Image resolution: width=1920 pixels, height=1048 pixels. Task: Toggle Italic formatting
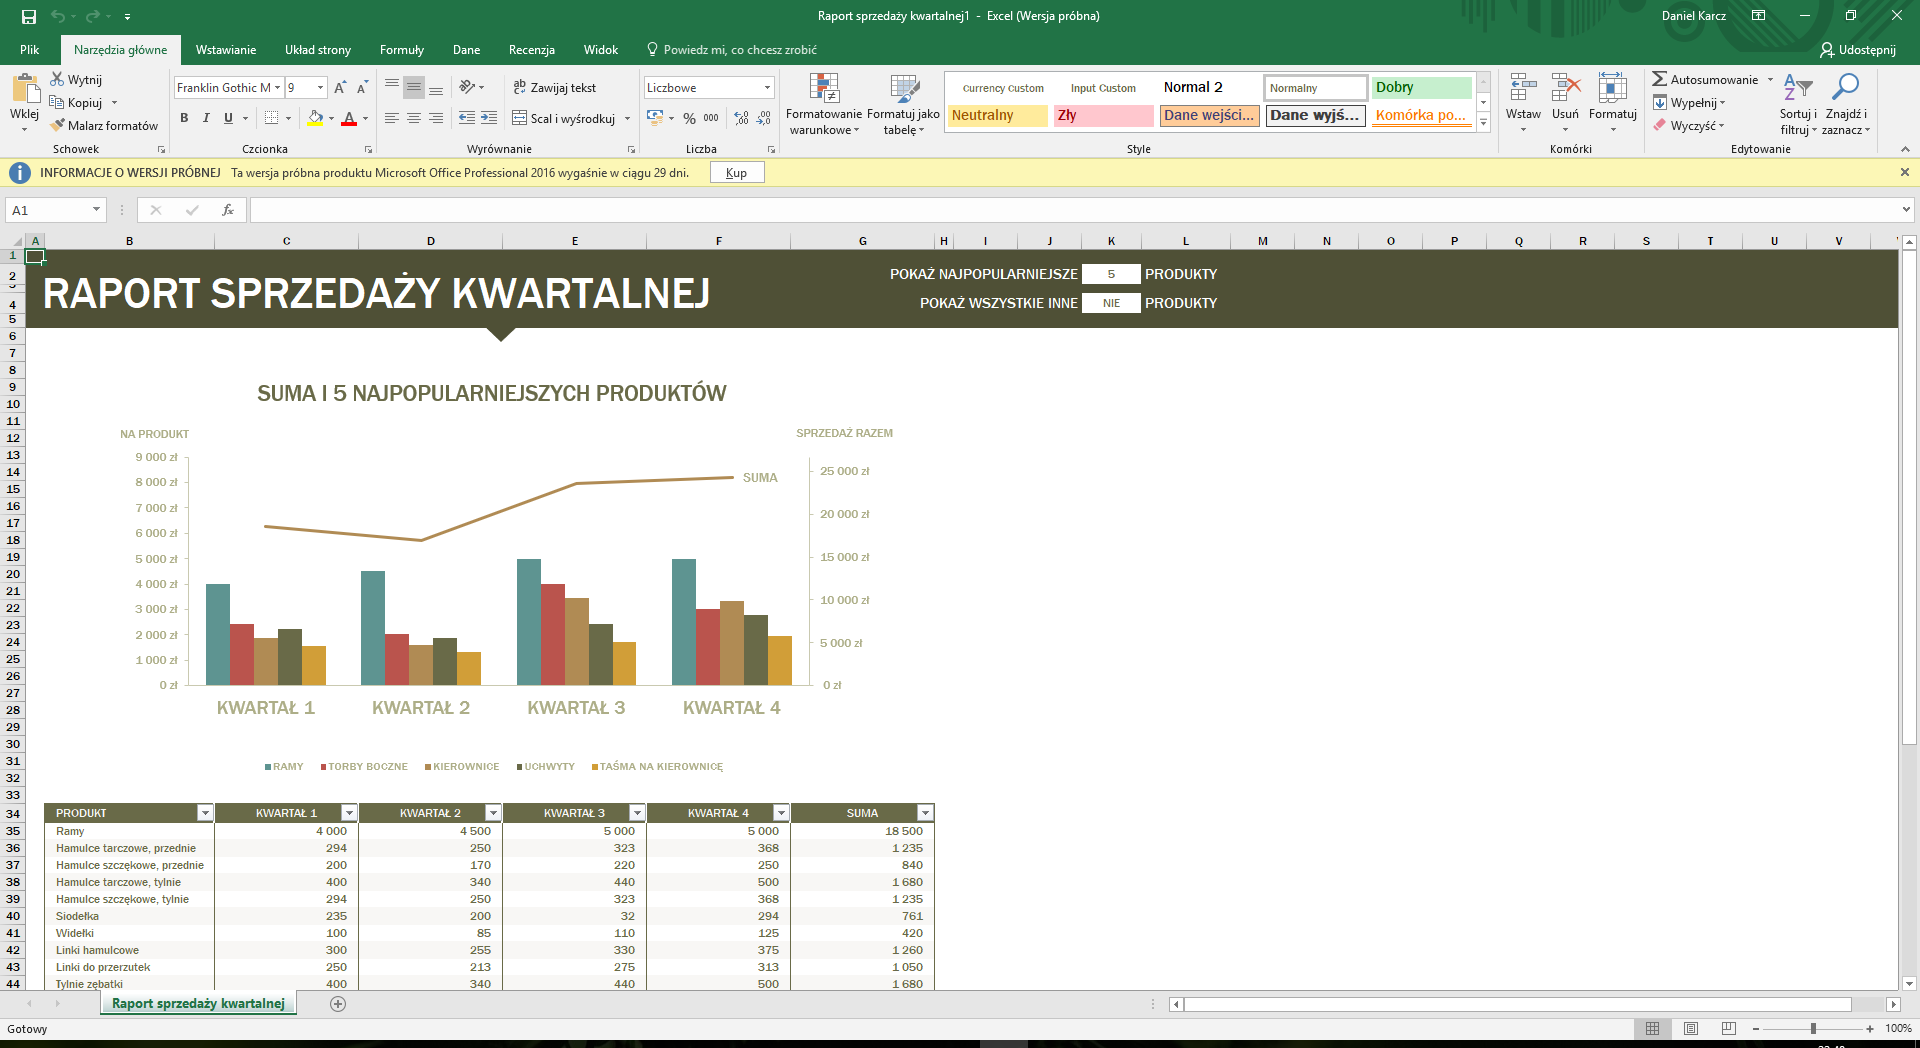click(206, 118)
